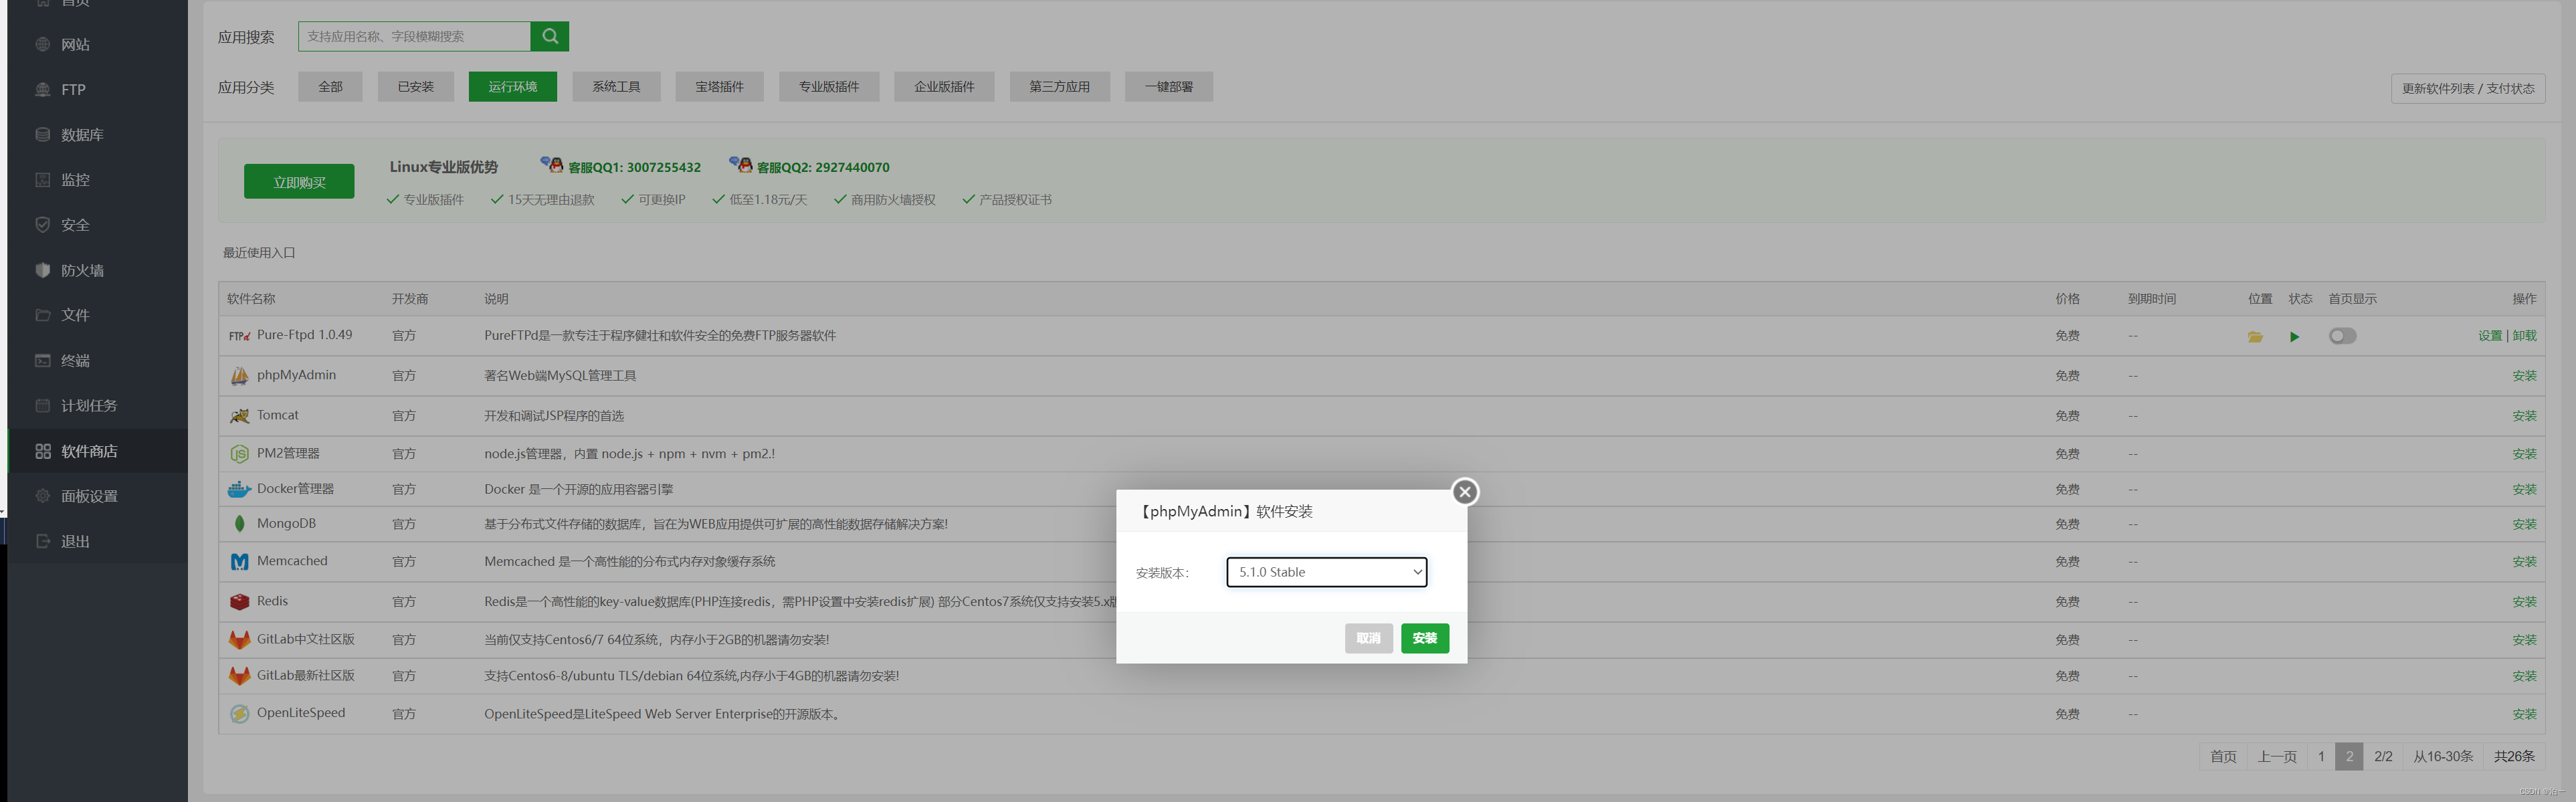Screen dimensions: 2576x802
Task: Open the 防火墙 section in sidebar
Action: [80, 270]
